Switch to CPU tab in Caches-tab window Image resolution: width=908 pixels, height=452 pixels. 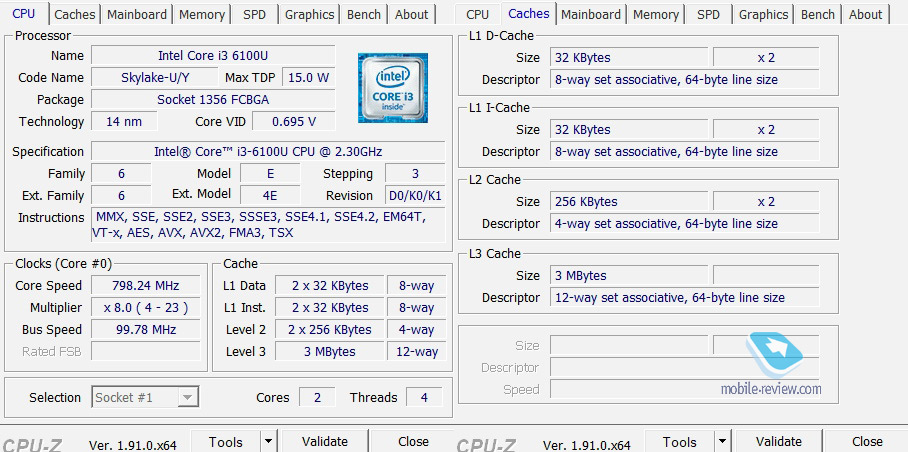point(477,14)
